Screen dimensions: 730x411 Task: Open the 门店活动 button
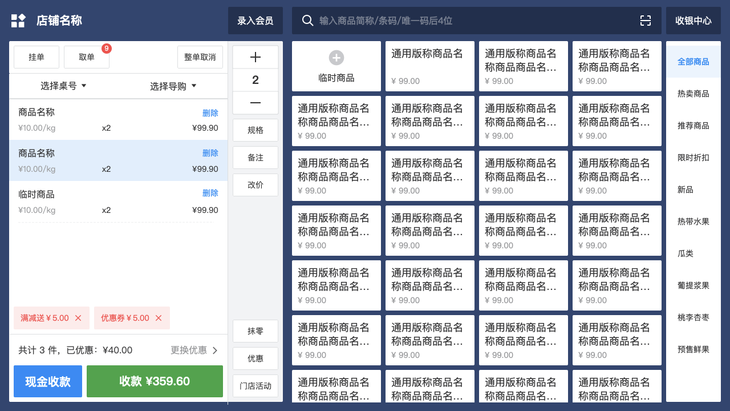255,386
